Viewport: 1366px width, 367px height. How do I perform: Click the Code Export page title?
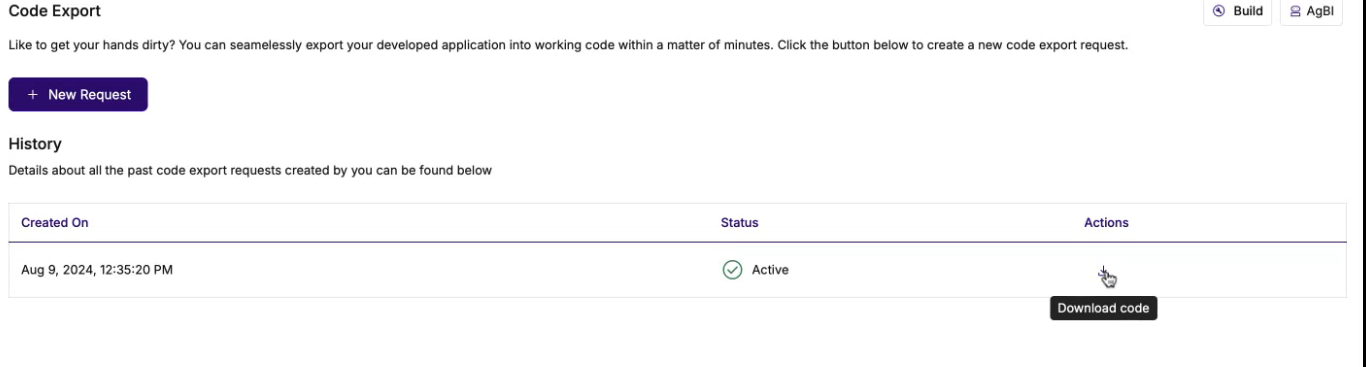(54, 11)
